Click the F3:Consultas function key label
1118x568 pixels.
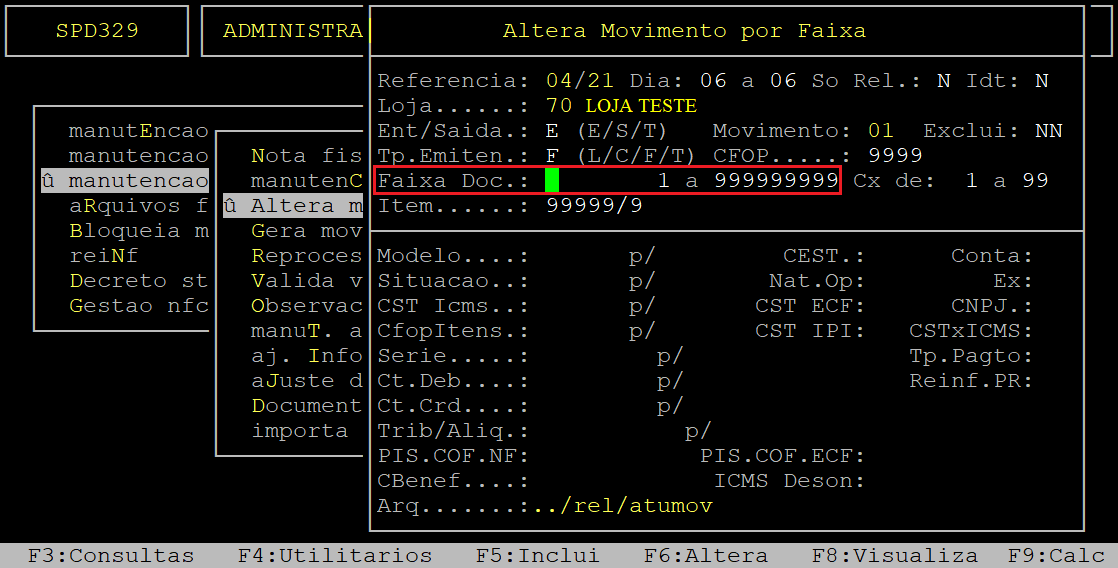point(111,556)
